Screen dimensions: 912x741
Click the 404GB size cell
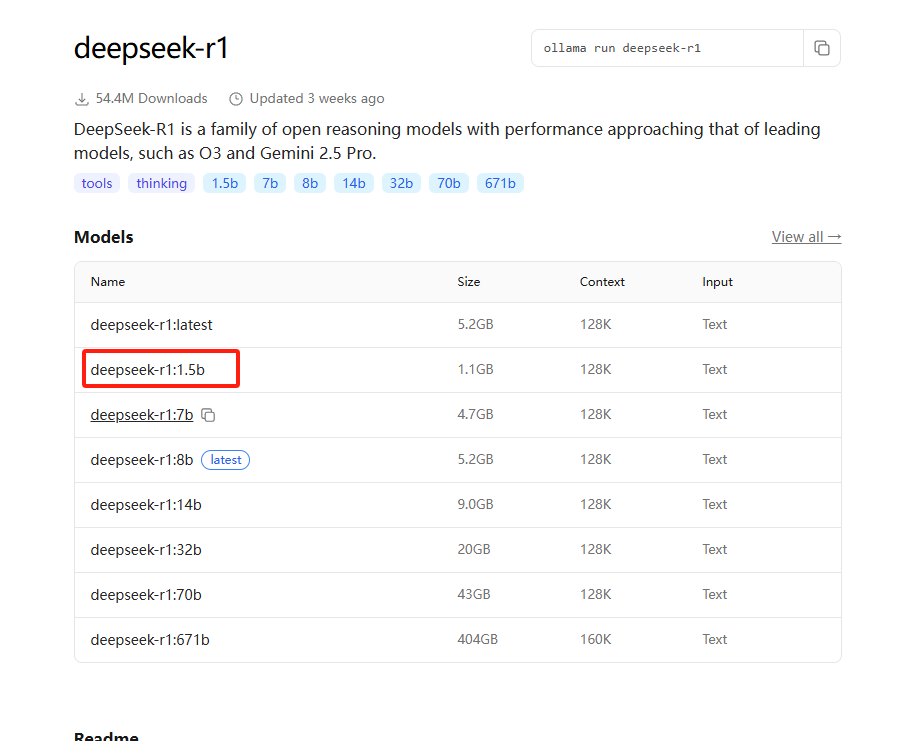click(478, 639)
